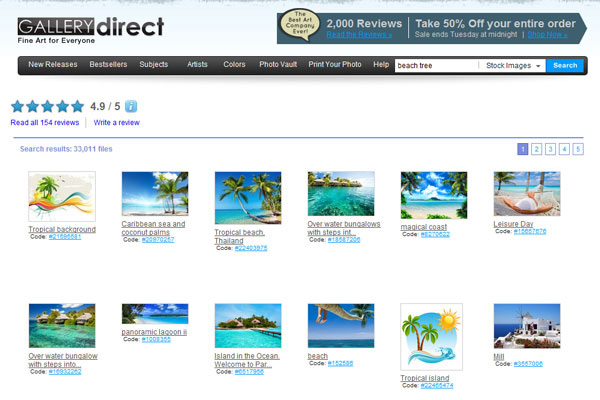This screenshot has width=600, height=400.
Task: Click Tropical island title link
Action: point(425,378)
